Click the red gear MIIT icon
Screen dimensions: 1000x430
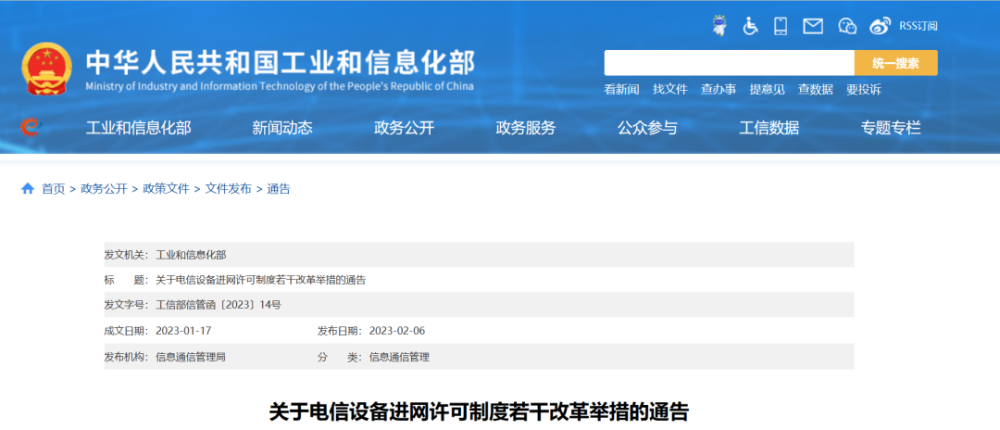[30, 127]
